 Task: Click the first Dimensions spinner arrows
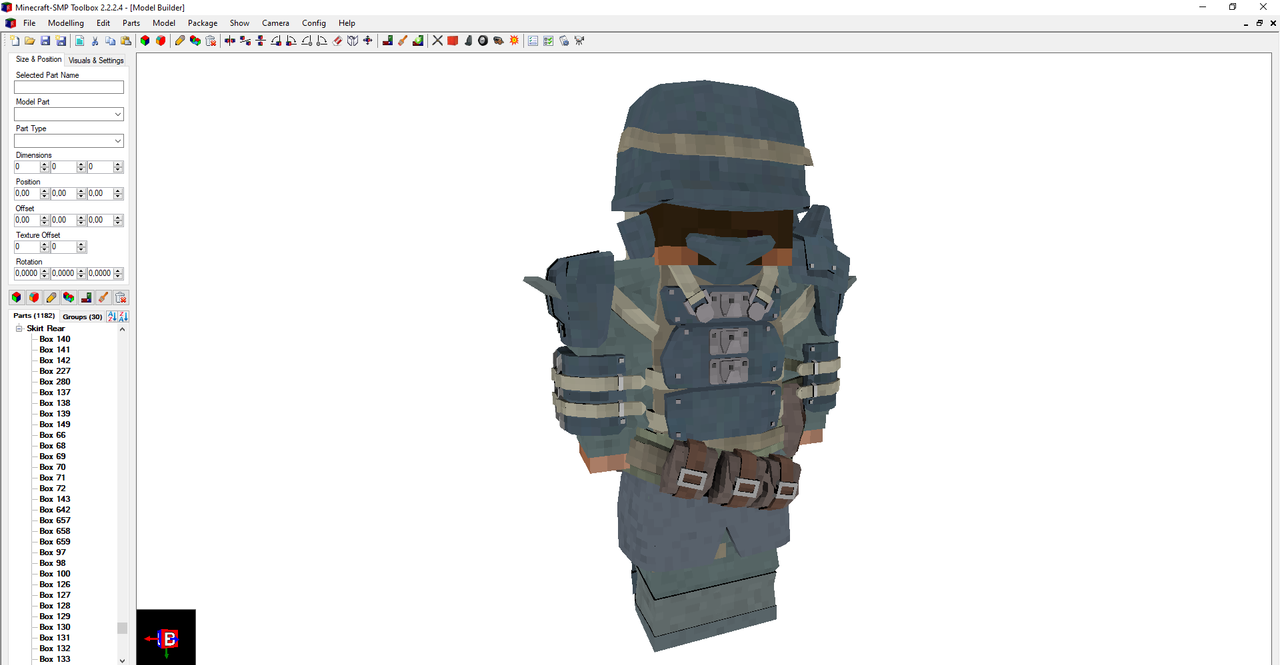[44, 167]
